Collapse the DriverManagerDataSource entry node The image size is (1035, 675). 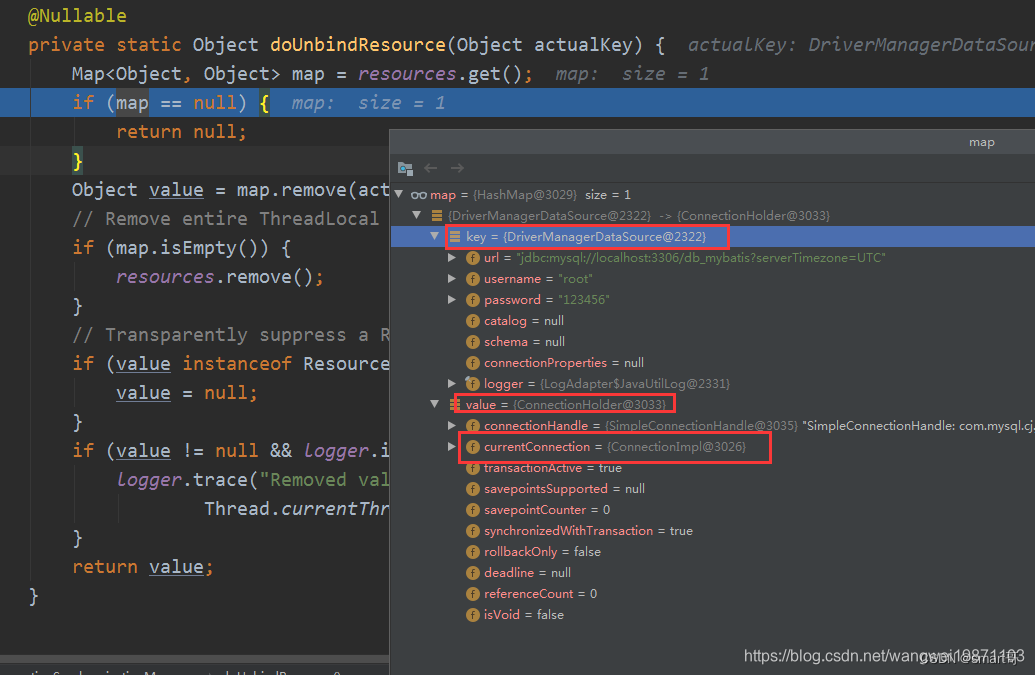(417, 215)
